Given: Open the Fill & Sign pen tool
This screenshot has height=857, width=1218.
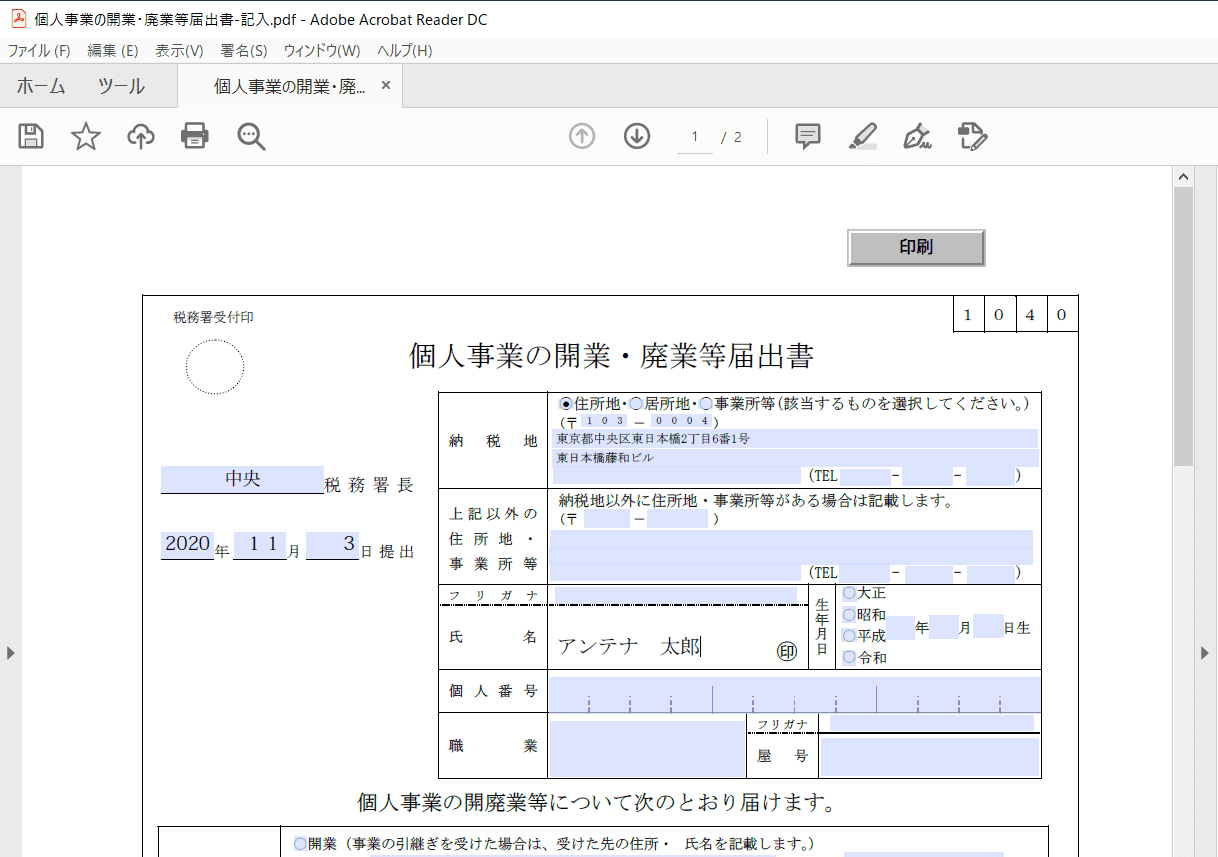Looking at the screenshot, I should (917, 137).
